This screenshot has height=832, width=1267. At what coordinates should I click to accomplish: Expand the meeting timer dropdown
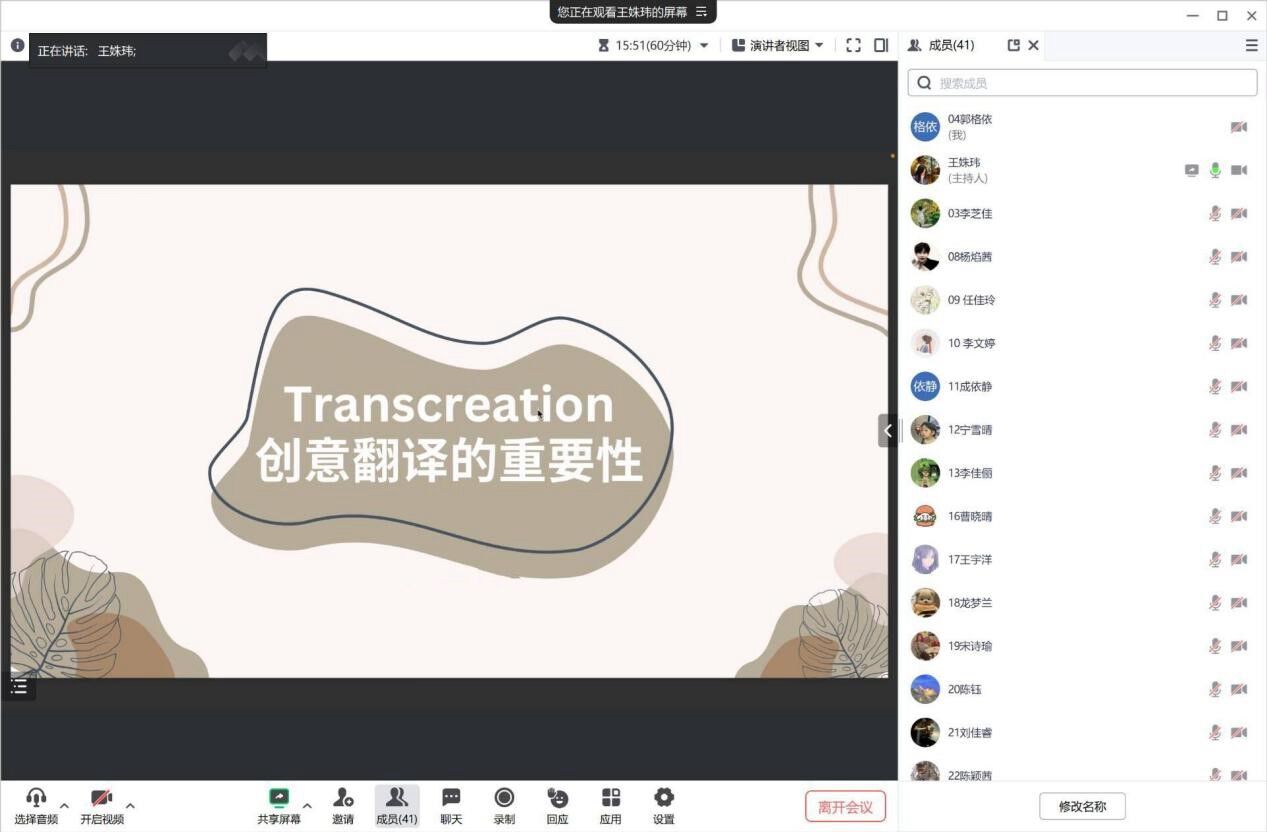tap(704, 45)
